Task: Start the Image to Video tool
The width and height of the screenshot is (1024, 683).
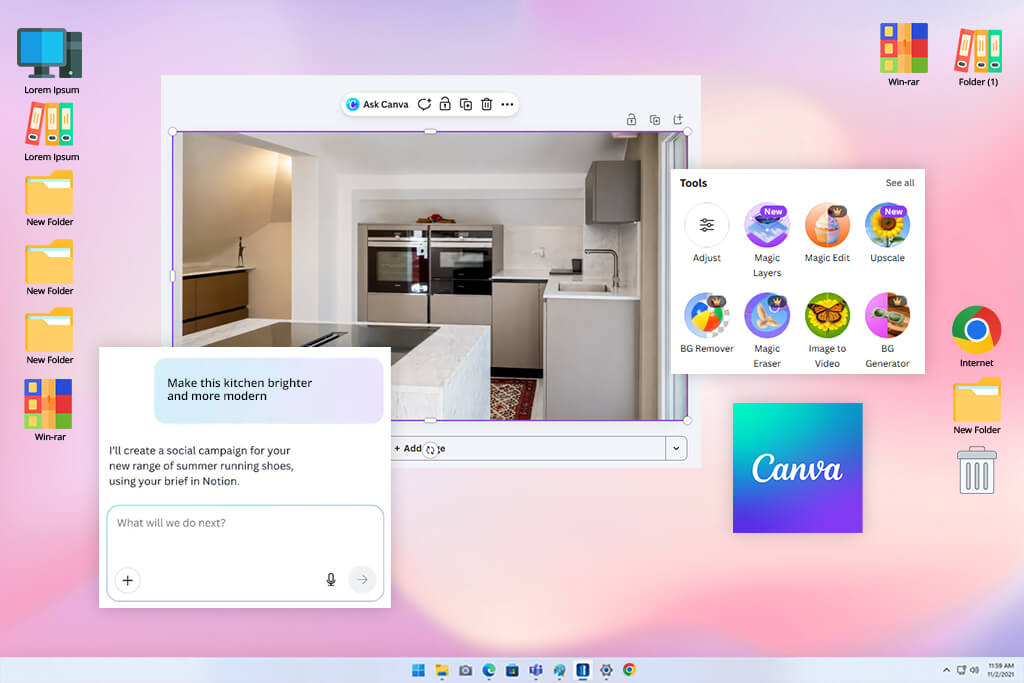Action: (x=827, y=330)
